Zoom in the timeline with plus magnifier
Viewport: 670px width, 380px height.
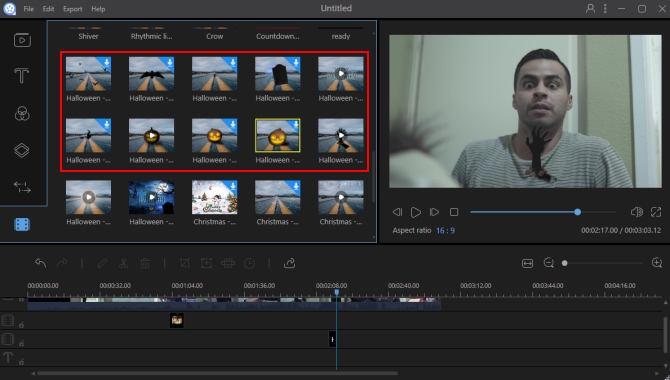tap(657, 263)
